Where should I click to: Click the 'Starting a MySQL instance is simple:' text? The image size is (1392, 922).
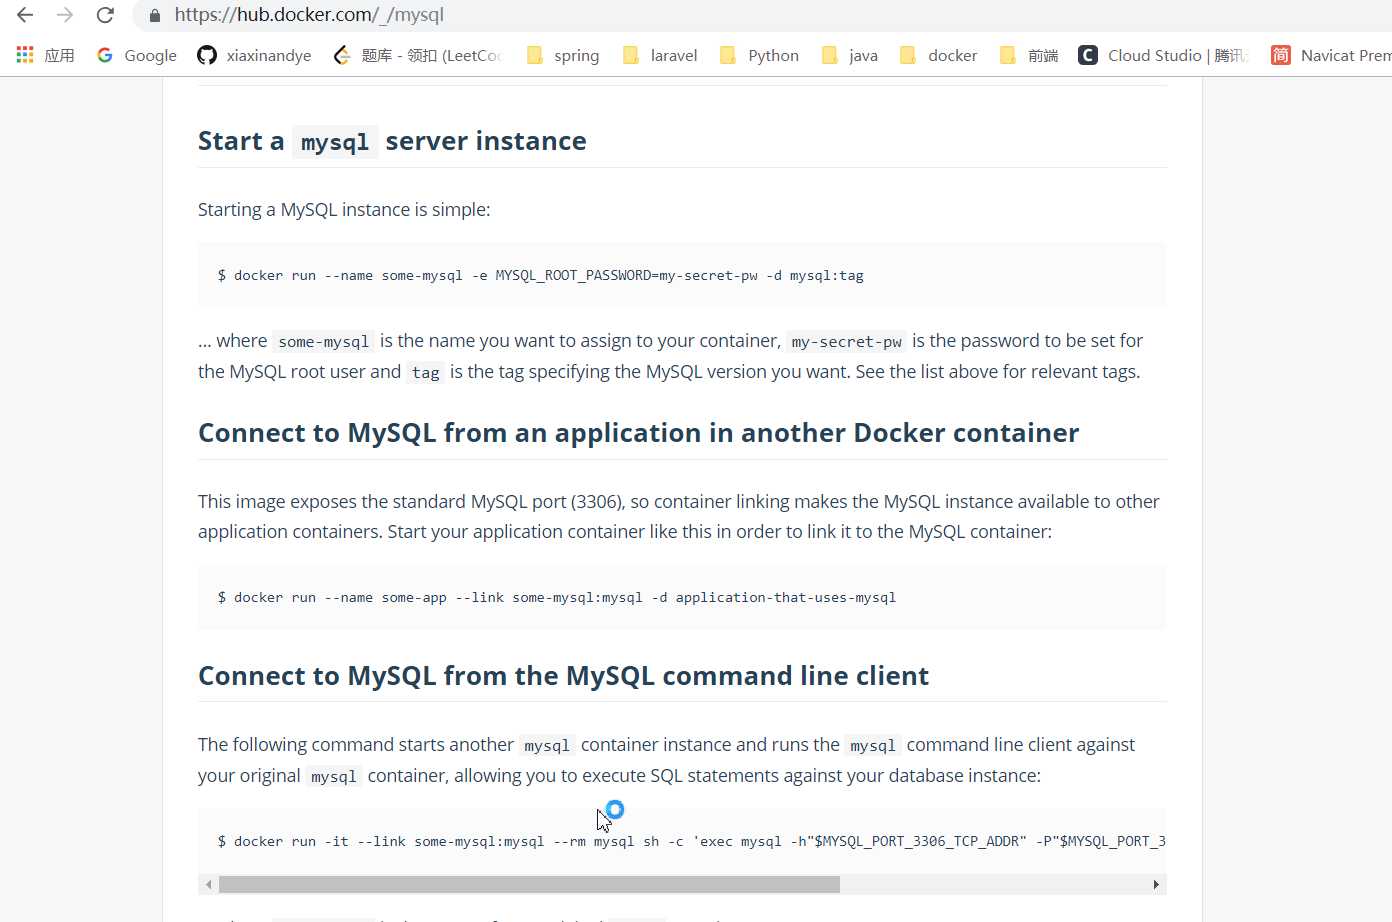[344, 209]
